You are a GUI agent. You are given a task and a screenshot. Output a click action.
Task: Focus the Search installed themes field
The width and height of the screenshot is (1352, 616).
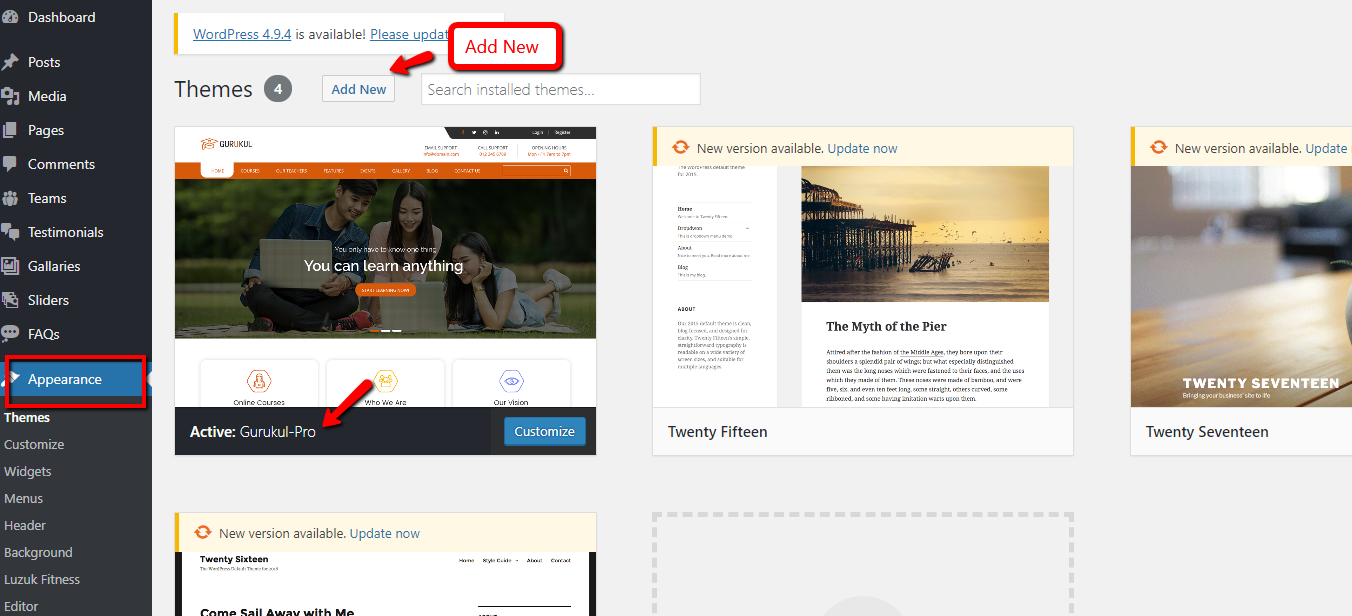click(561, 89)
